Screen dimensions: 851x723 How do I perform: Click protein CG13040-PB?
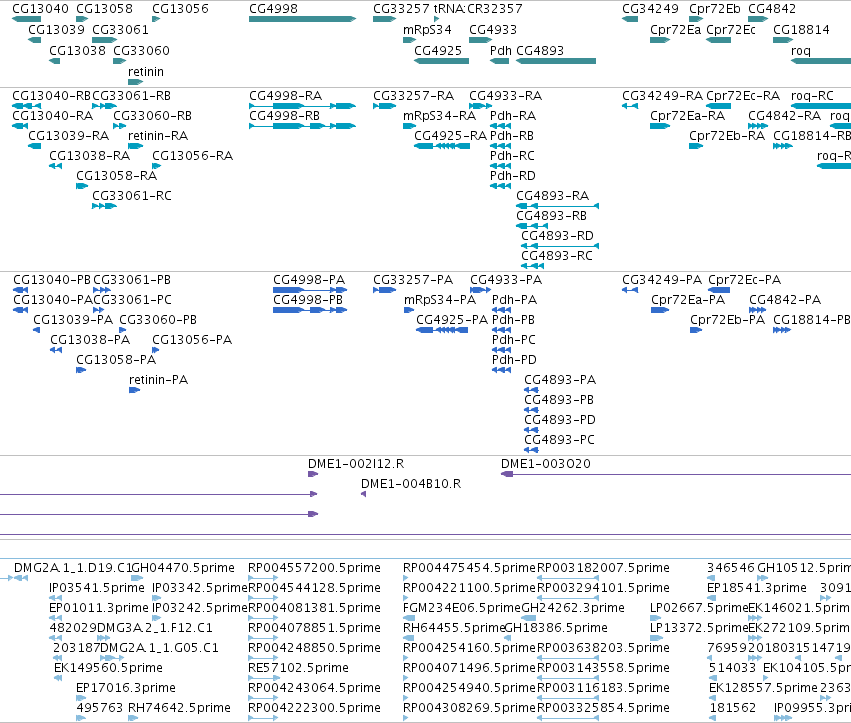tap(20, 290)
